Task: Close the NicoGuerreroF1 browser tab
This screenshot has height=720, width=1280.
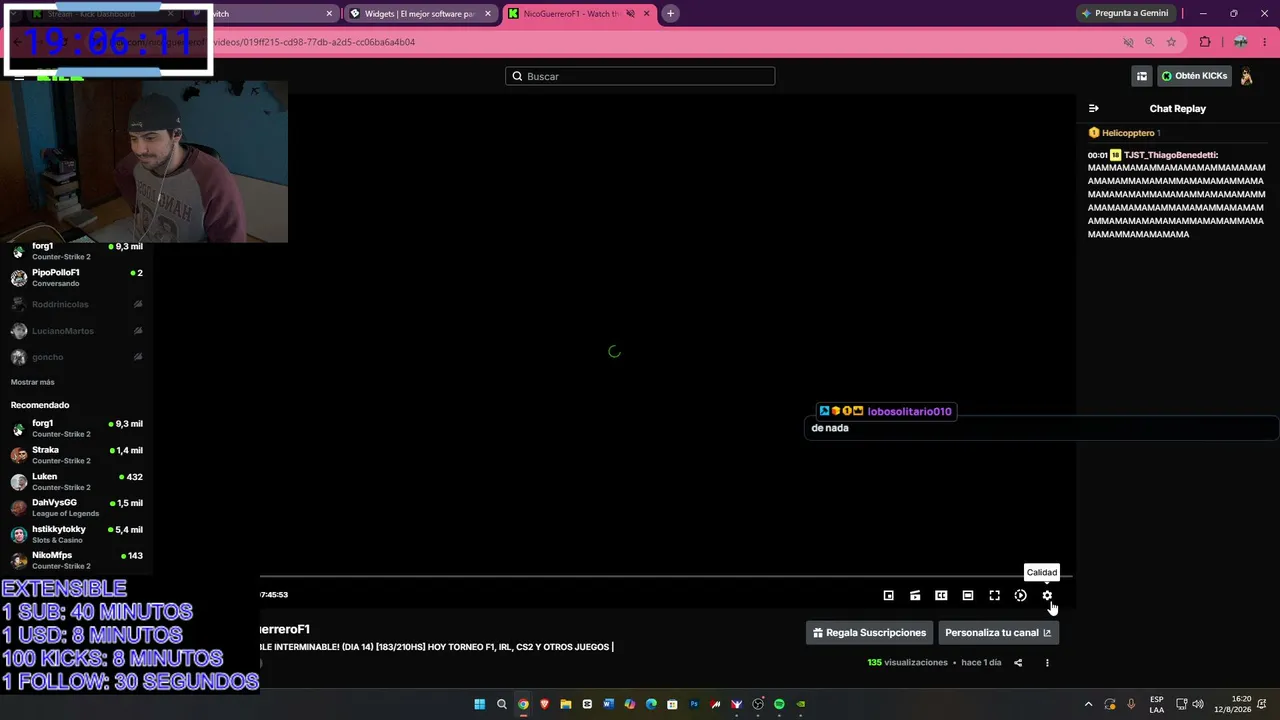Action: [647, 14]
